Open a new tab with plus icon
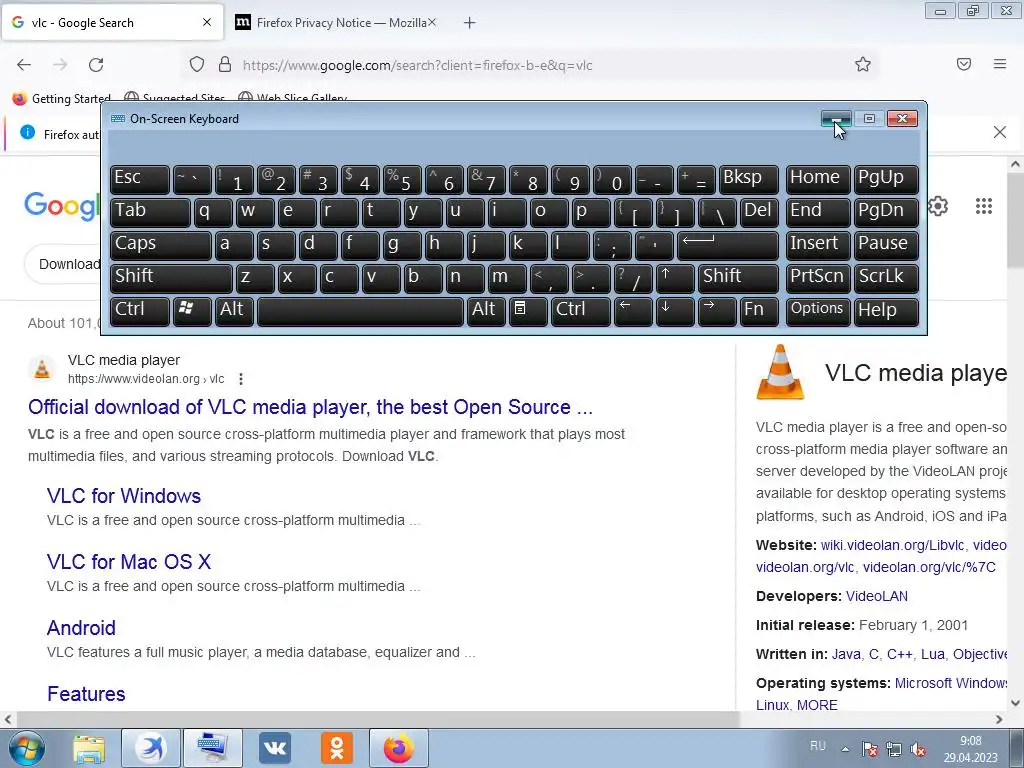 pos(470,23)
